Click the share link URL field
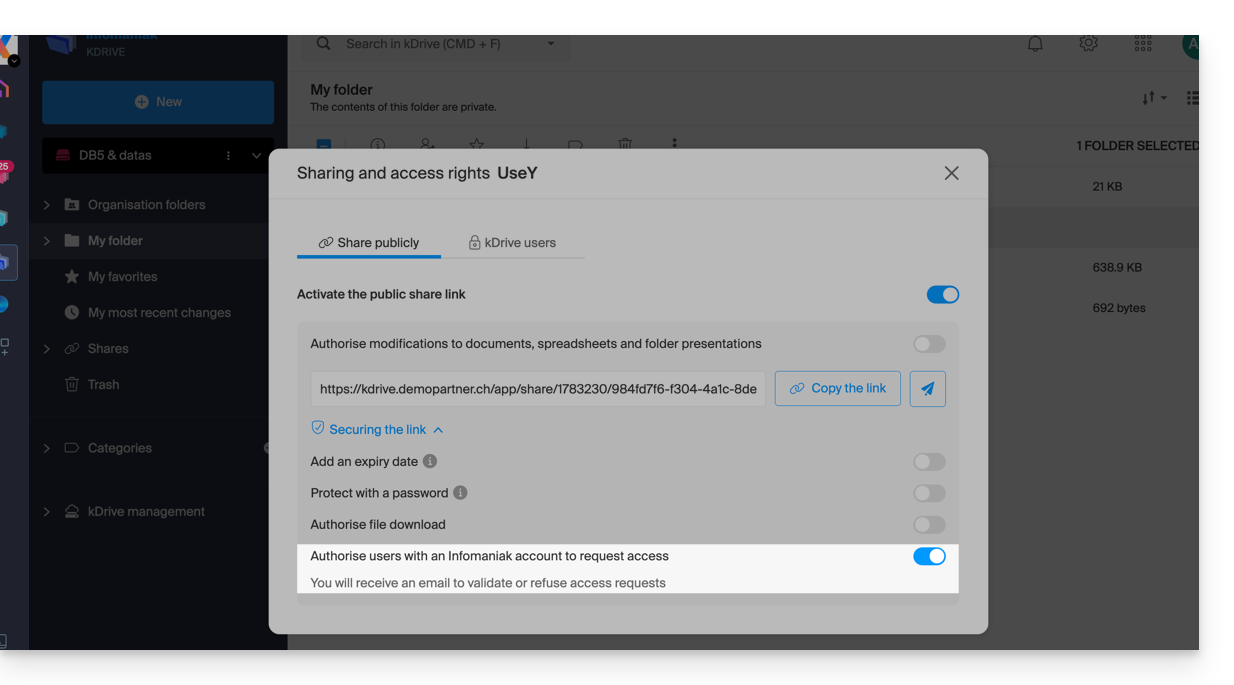Image resolution: width=1234 pixels, height=685 pixels. tap(538, 389)
